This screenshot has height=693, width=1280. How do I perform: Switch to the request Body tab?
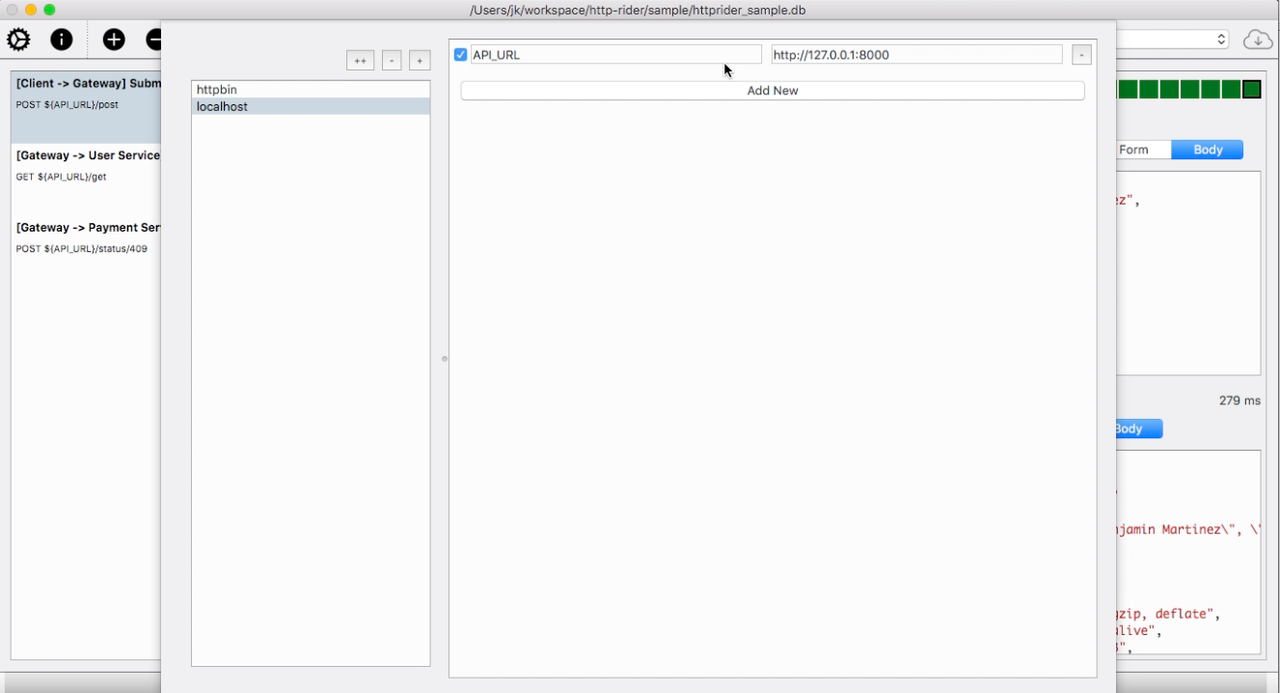[x=1207, y=150]
